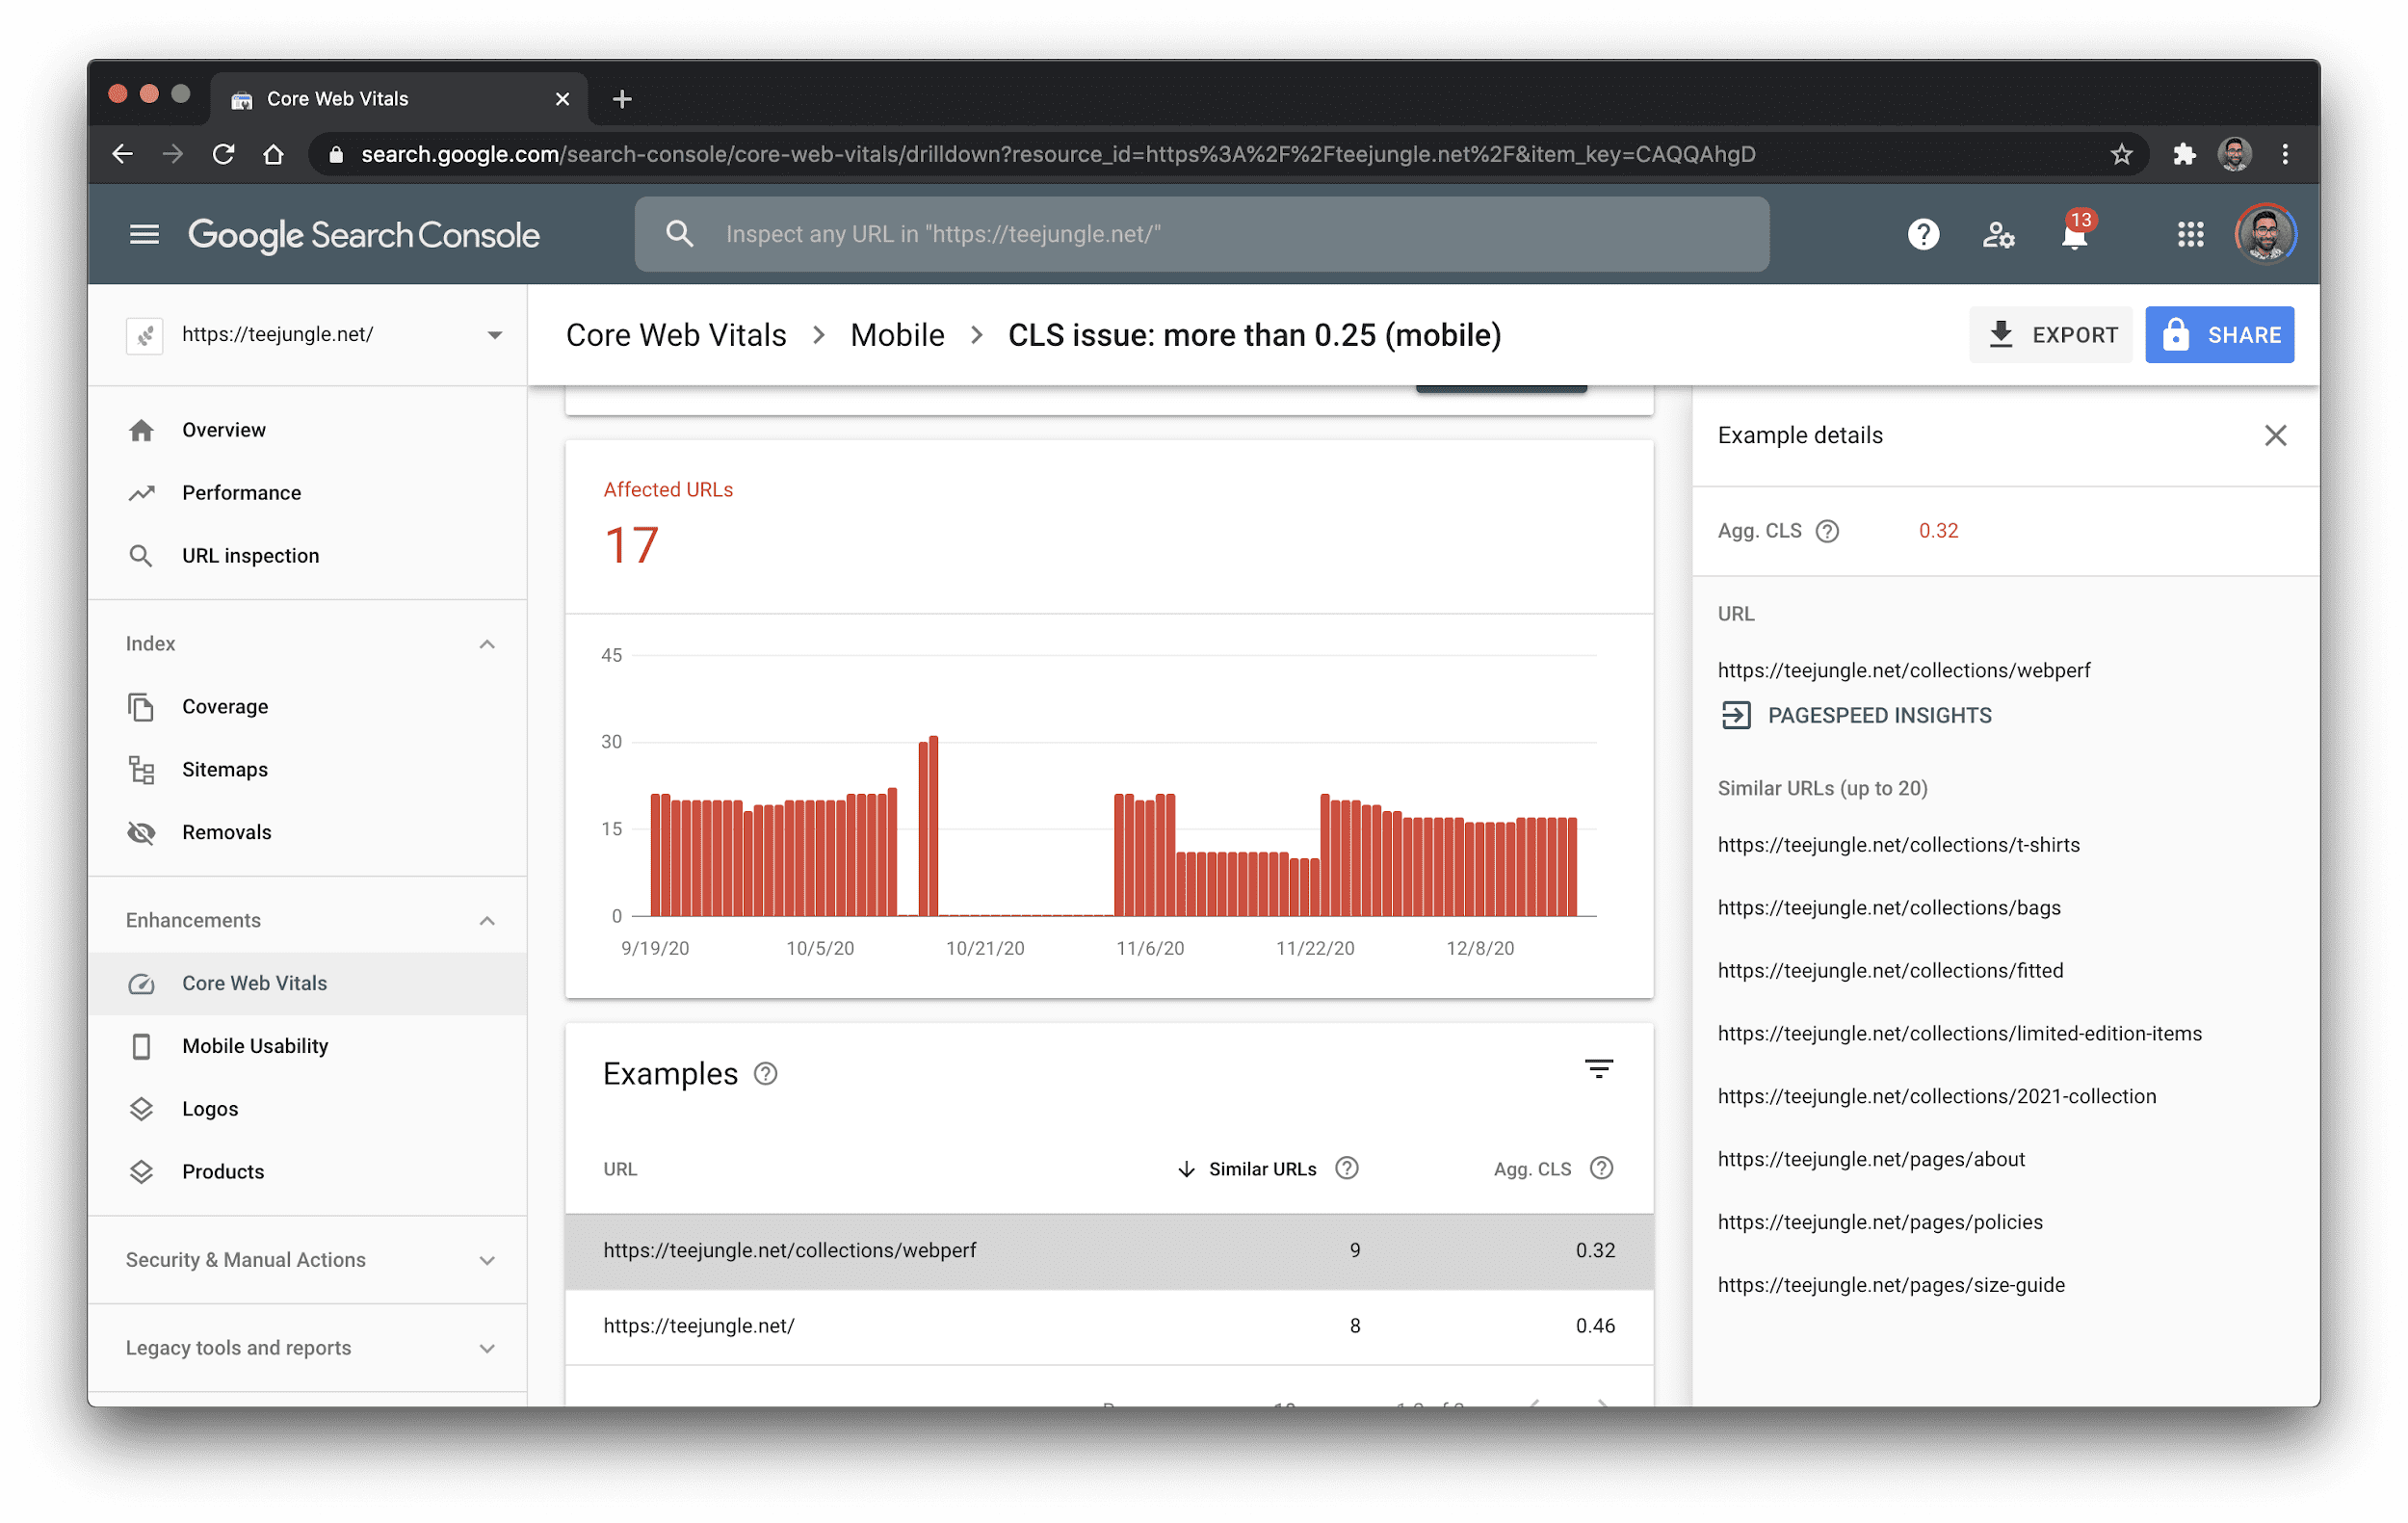Click the Examples filter icon

click(x=1596, y=1070)
